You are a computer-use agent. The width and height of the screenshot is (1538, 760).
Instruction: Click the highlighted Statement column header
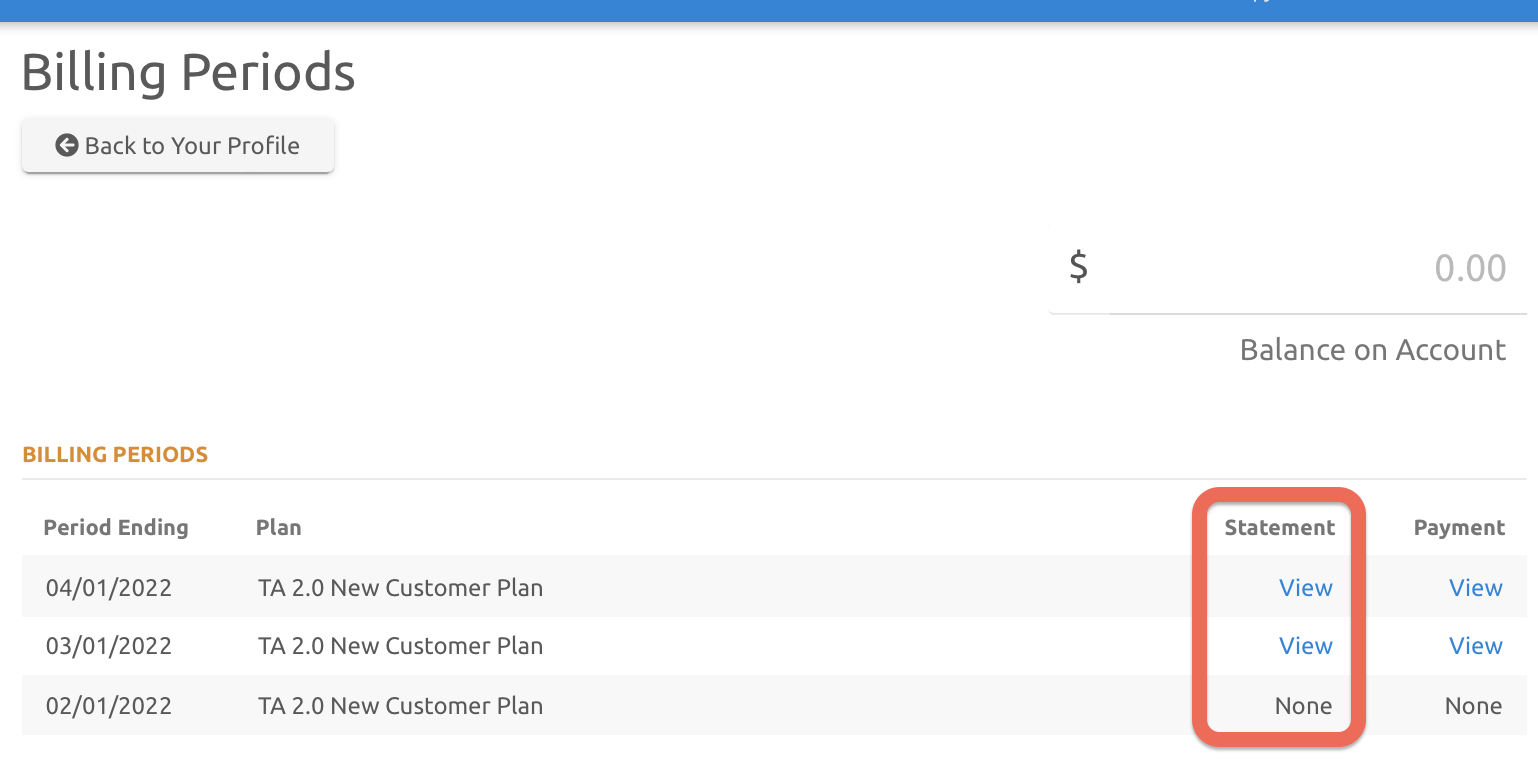[1280, 527]
